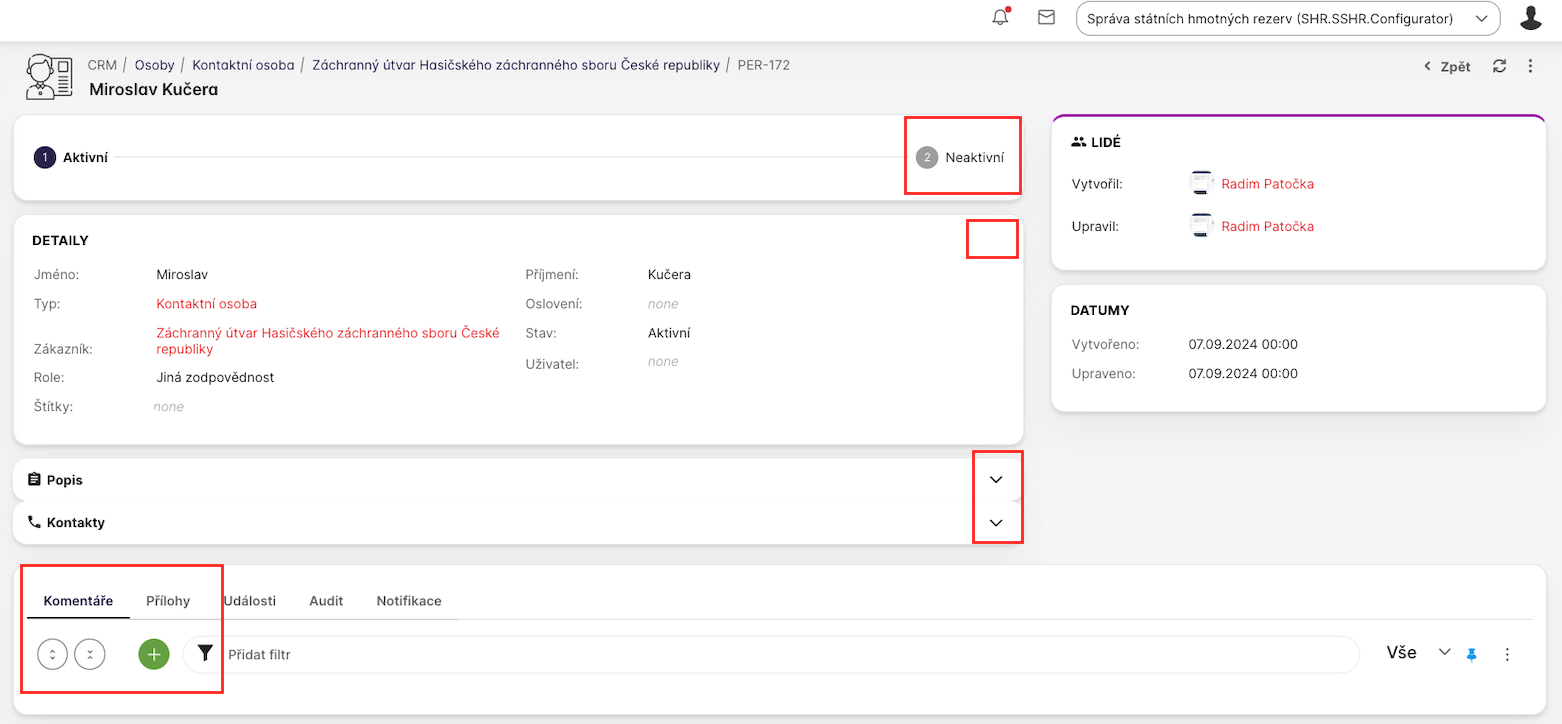The height and width of the screenshot is (724, 1562).
Task: Expand the Kontakty section
Action: pyautogui.click(x=995, y=522)
